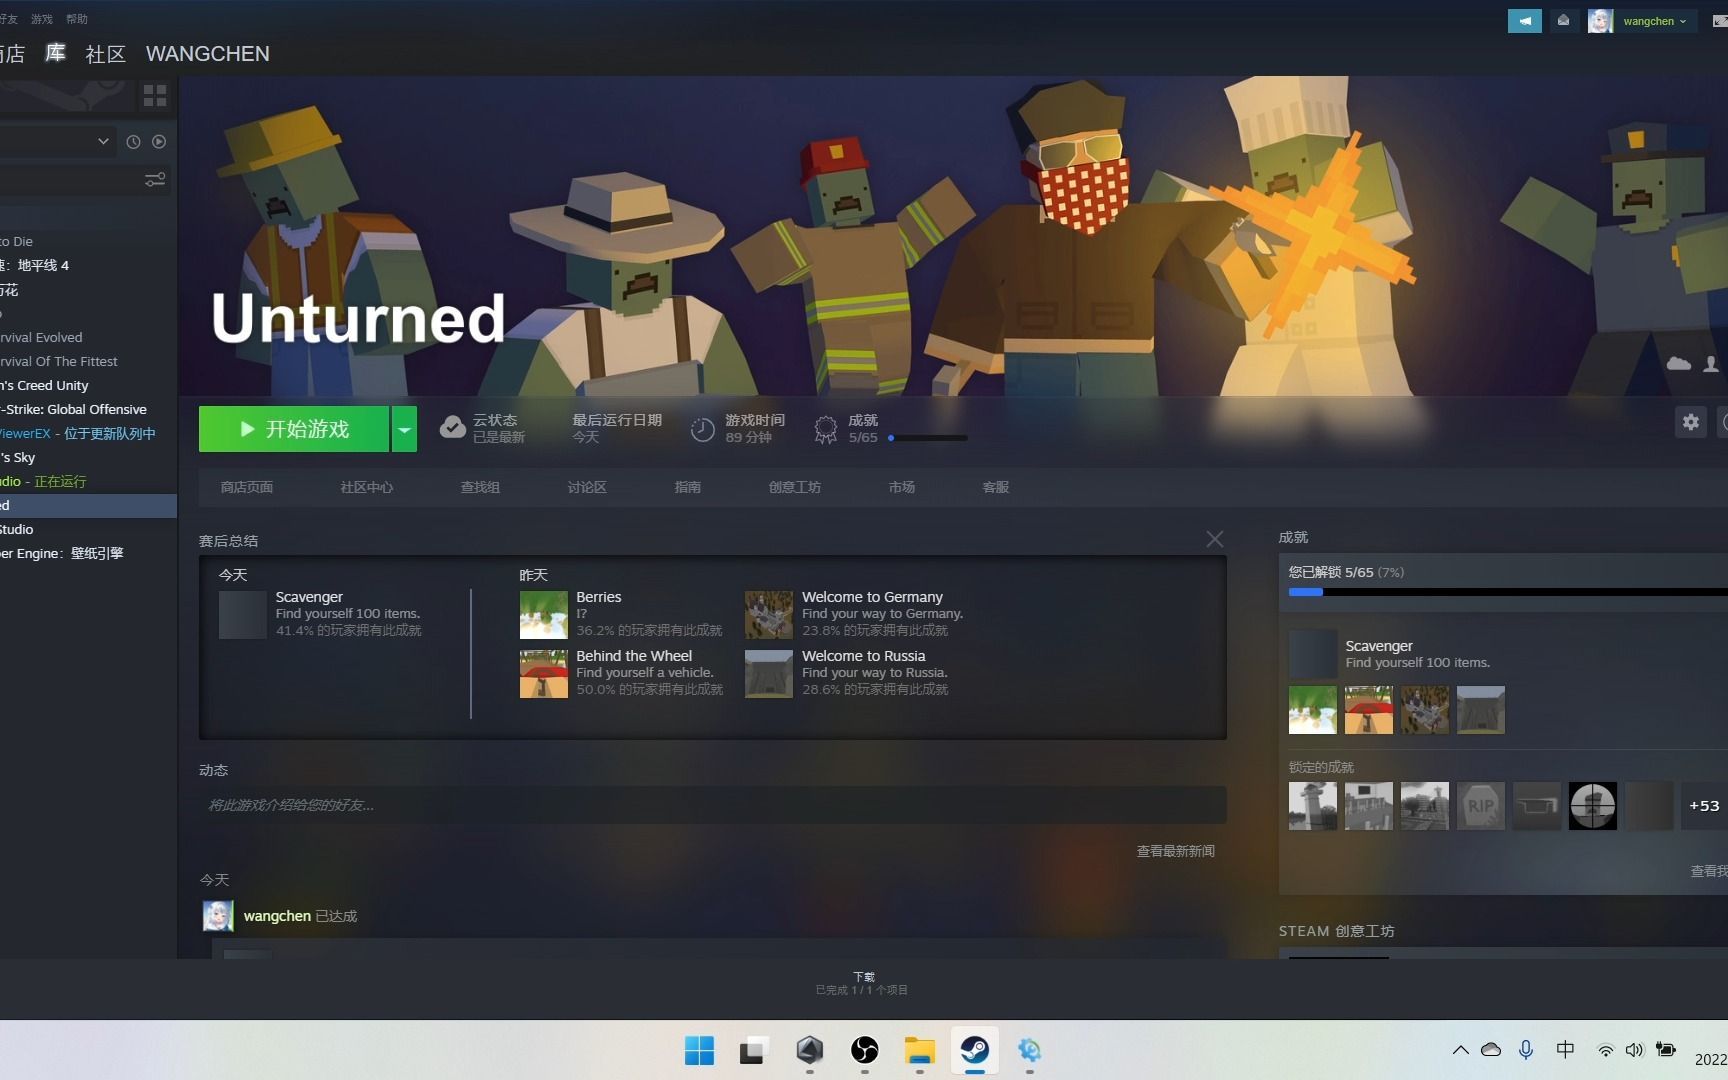Open the 市场 tab
Screen dimensions: 1728x1080
point(902,487)
